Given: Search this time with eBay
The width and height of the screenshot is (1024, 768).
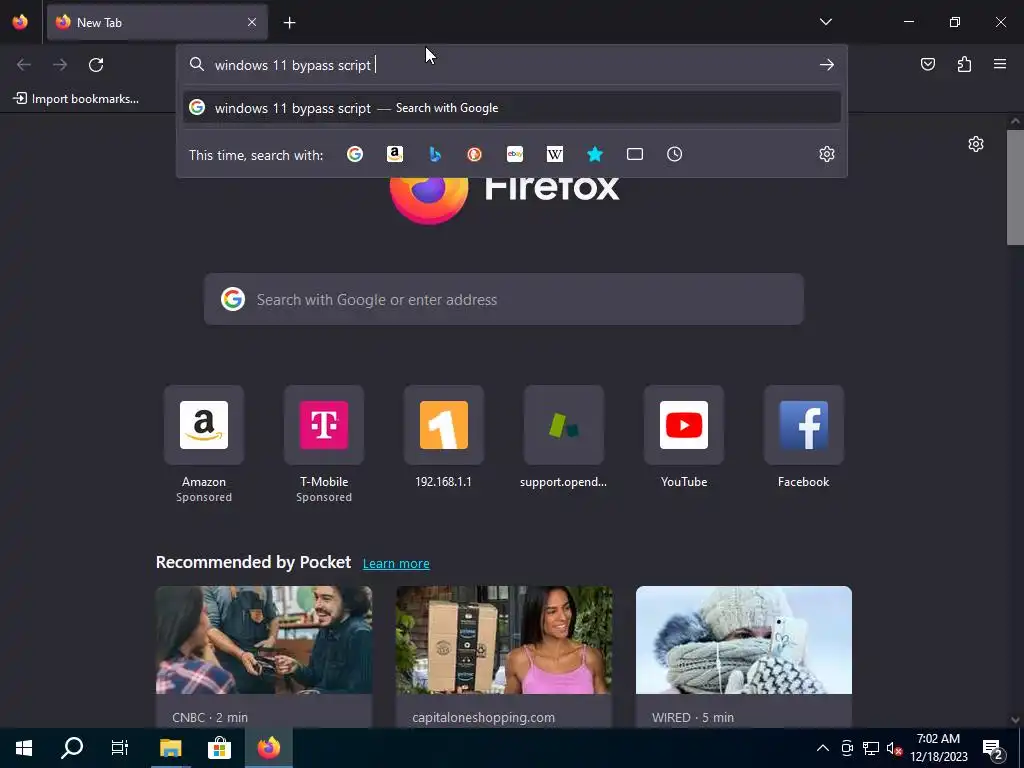Looking at the screenshot, I should click(515, 154).
